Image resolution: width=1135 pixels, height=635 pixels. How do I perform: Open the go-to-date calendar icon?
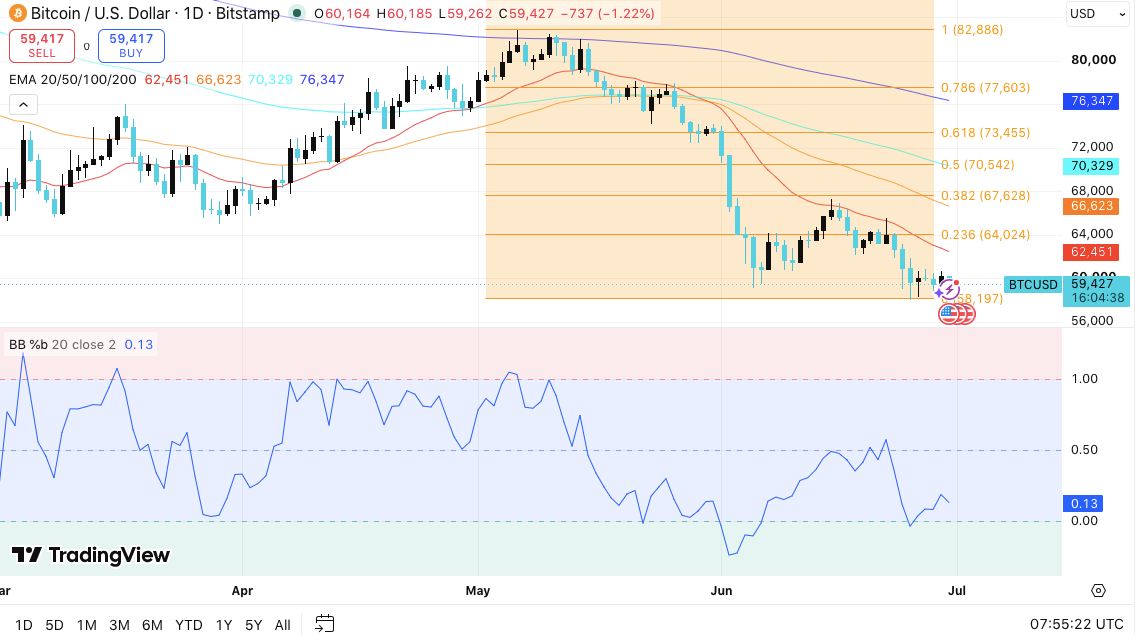coord(325,623)
